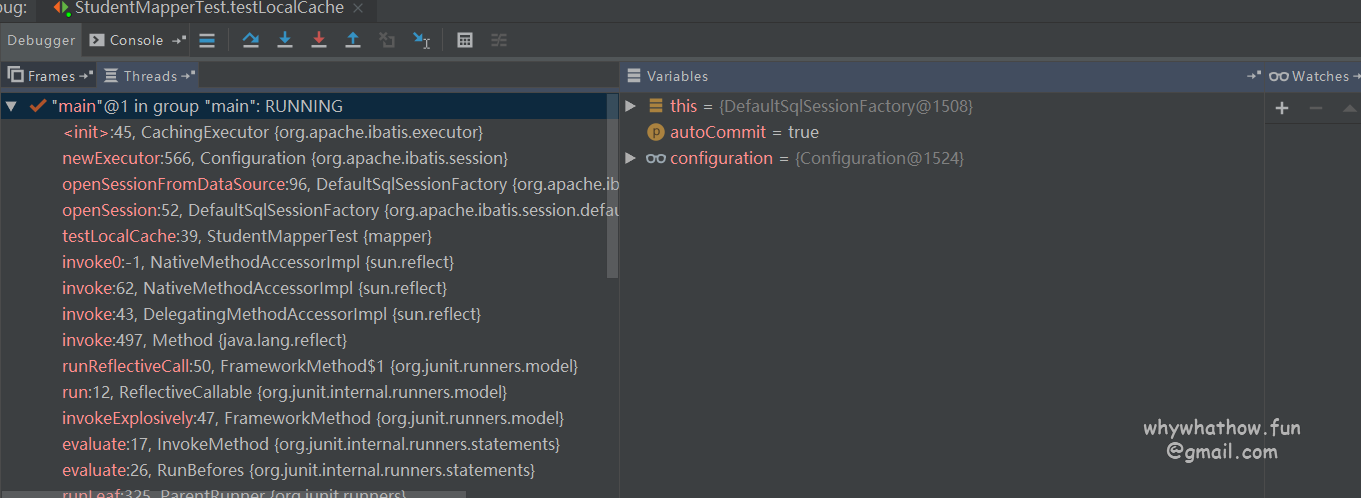1361x498 pixels.
Task: Expand the 'this' variable node
Action: 630,106
